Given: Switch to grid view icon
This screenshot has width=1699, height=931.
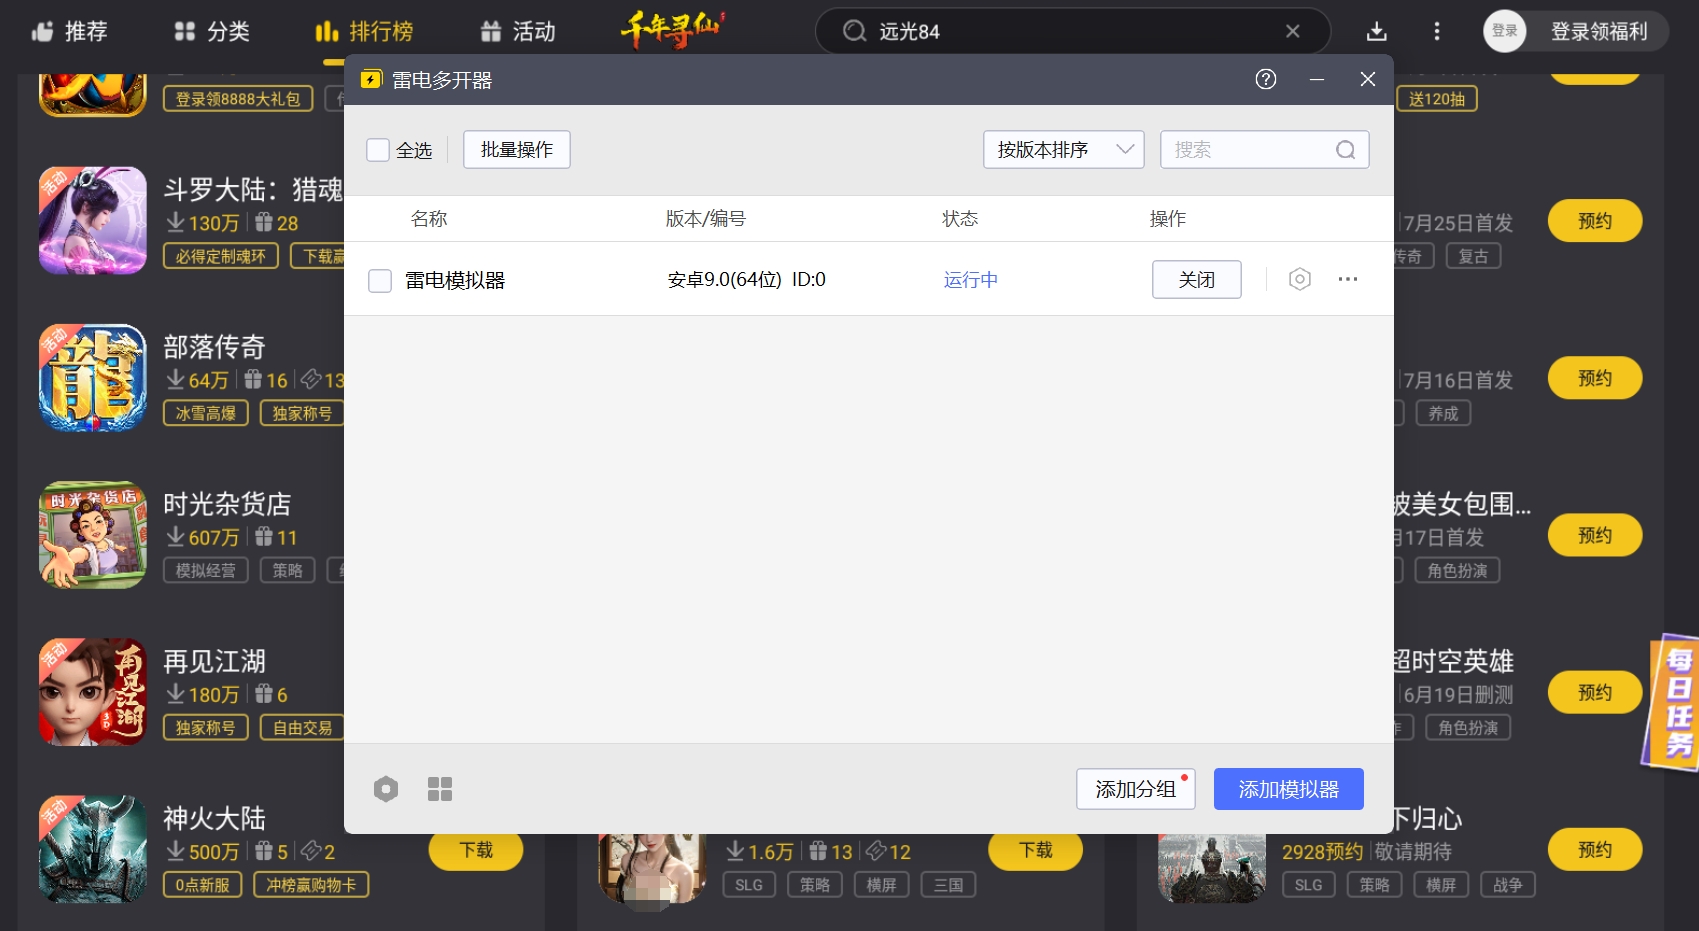Looking at the screenshot, I should (440, 789).
